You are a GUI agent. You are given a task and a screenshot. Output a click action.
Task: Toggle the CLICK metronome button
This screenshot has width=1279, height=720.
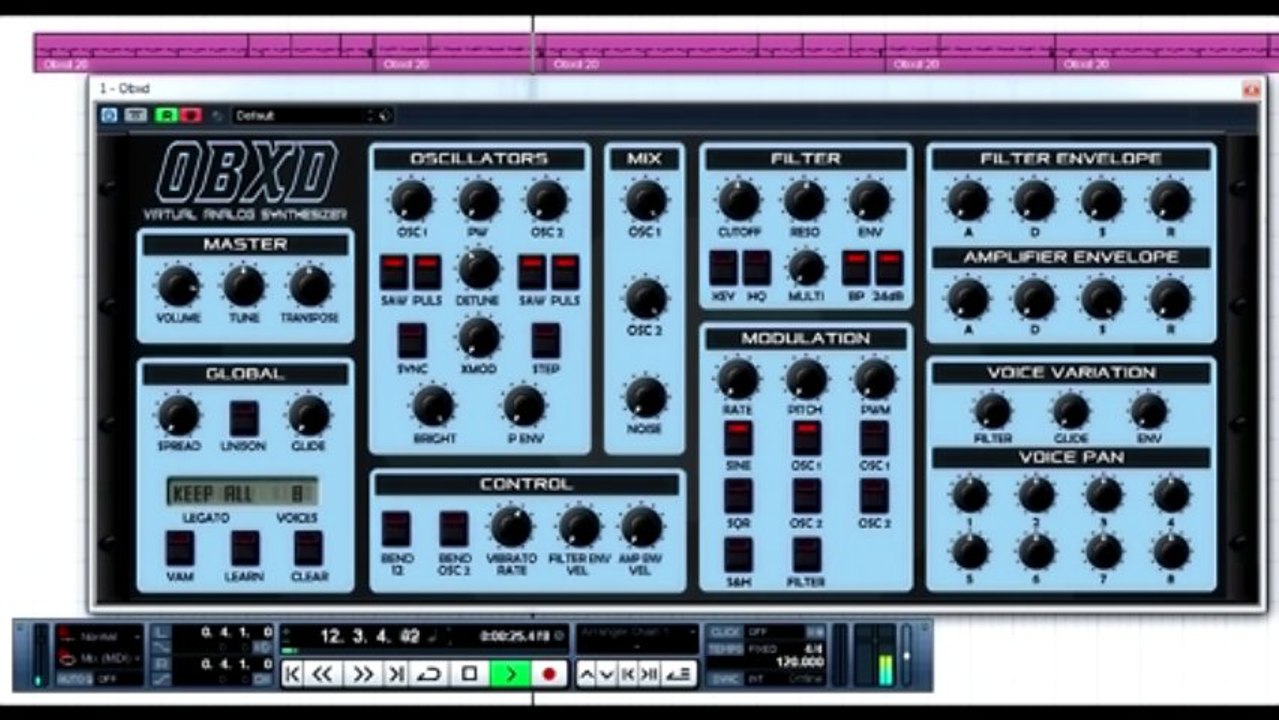pos(724,632)
